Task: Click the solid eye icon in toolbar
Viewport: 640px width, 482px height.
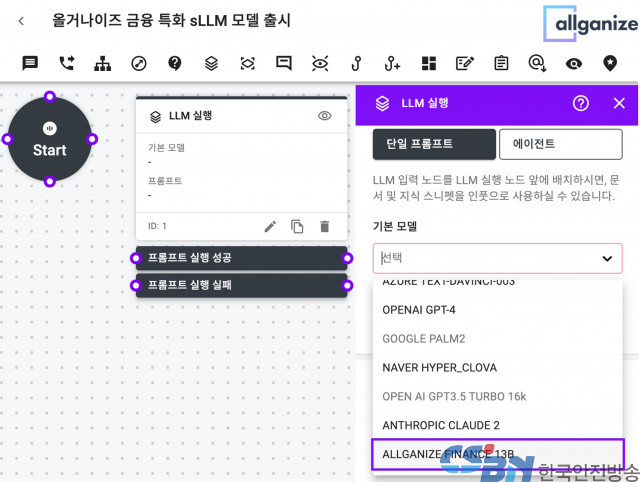Action: coord(573,63)
